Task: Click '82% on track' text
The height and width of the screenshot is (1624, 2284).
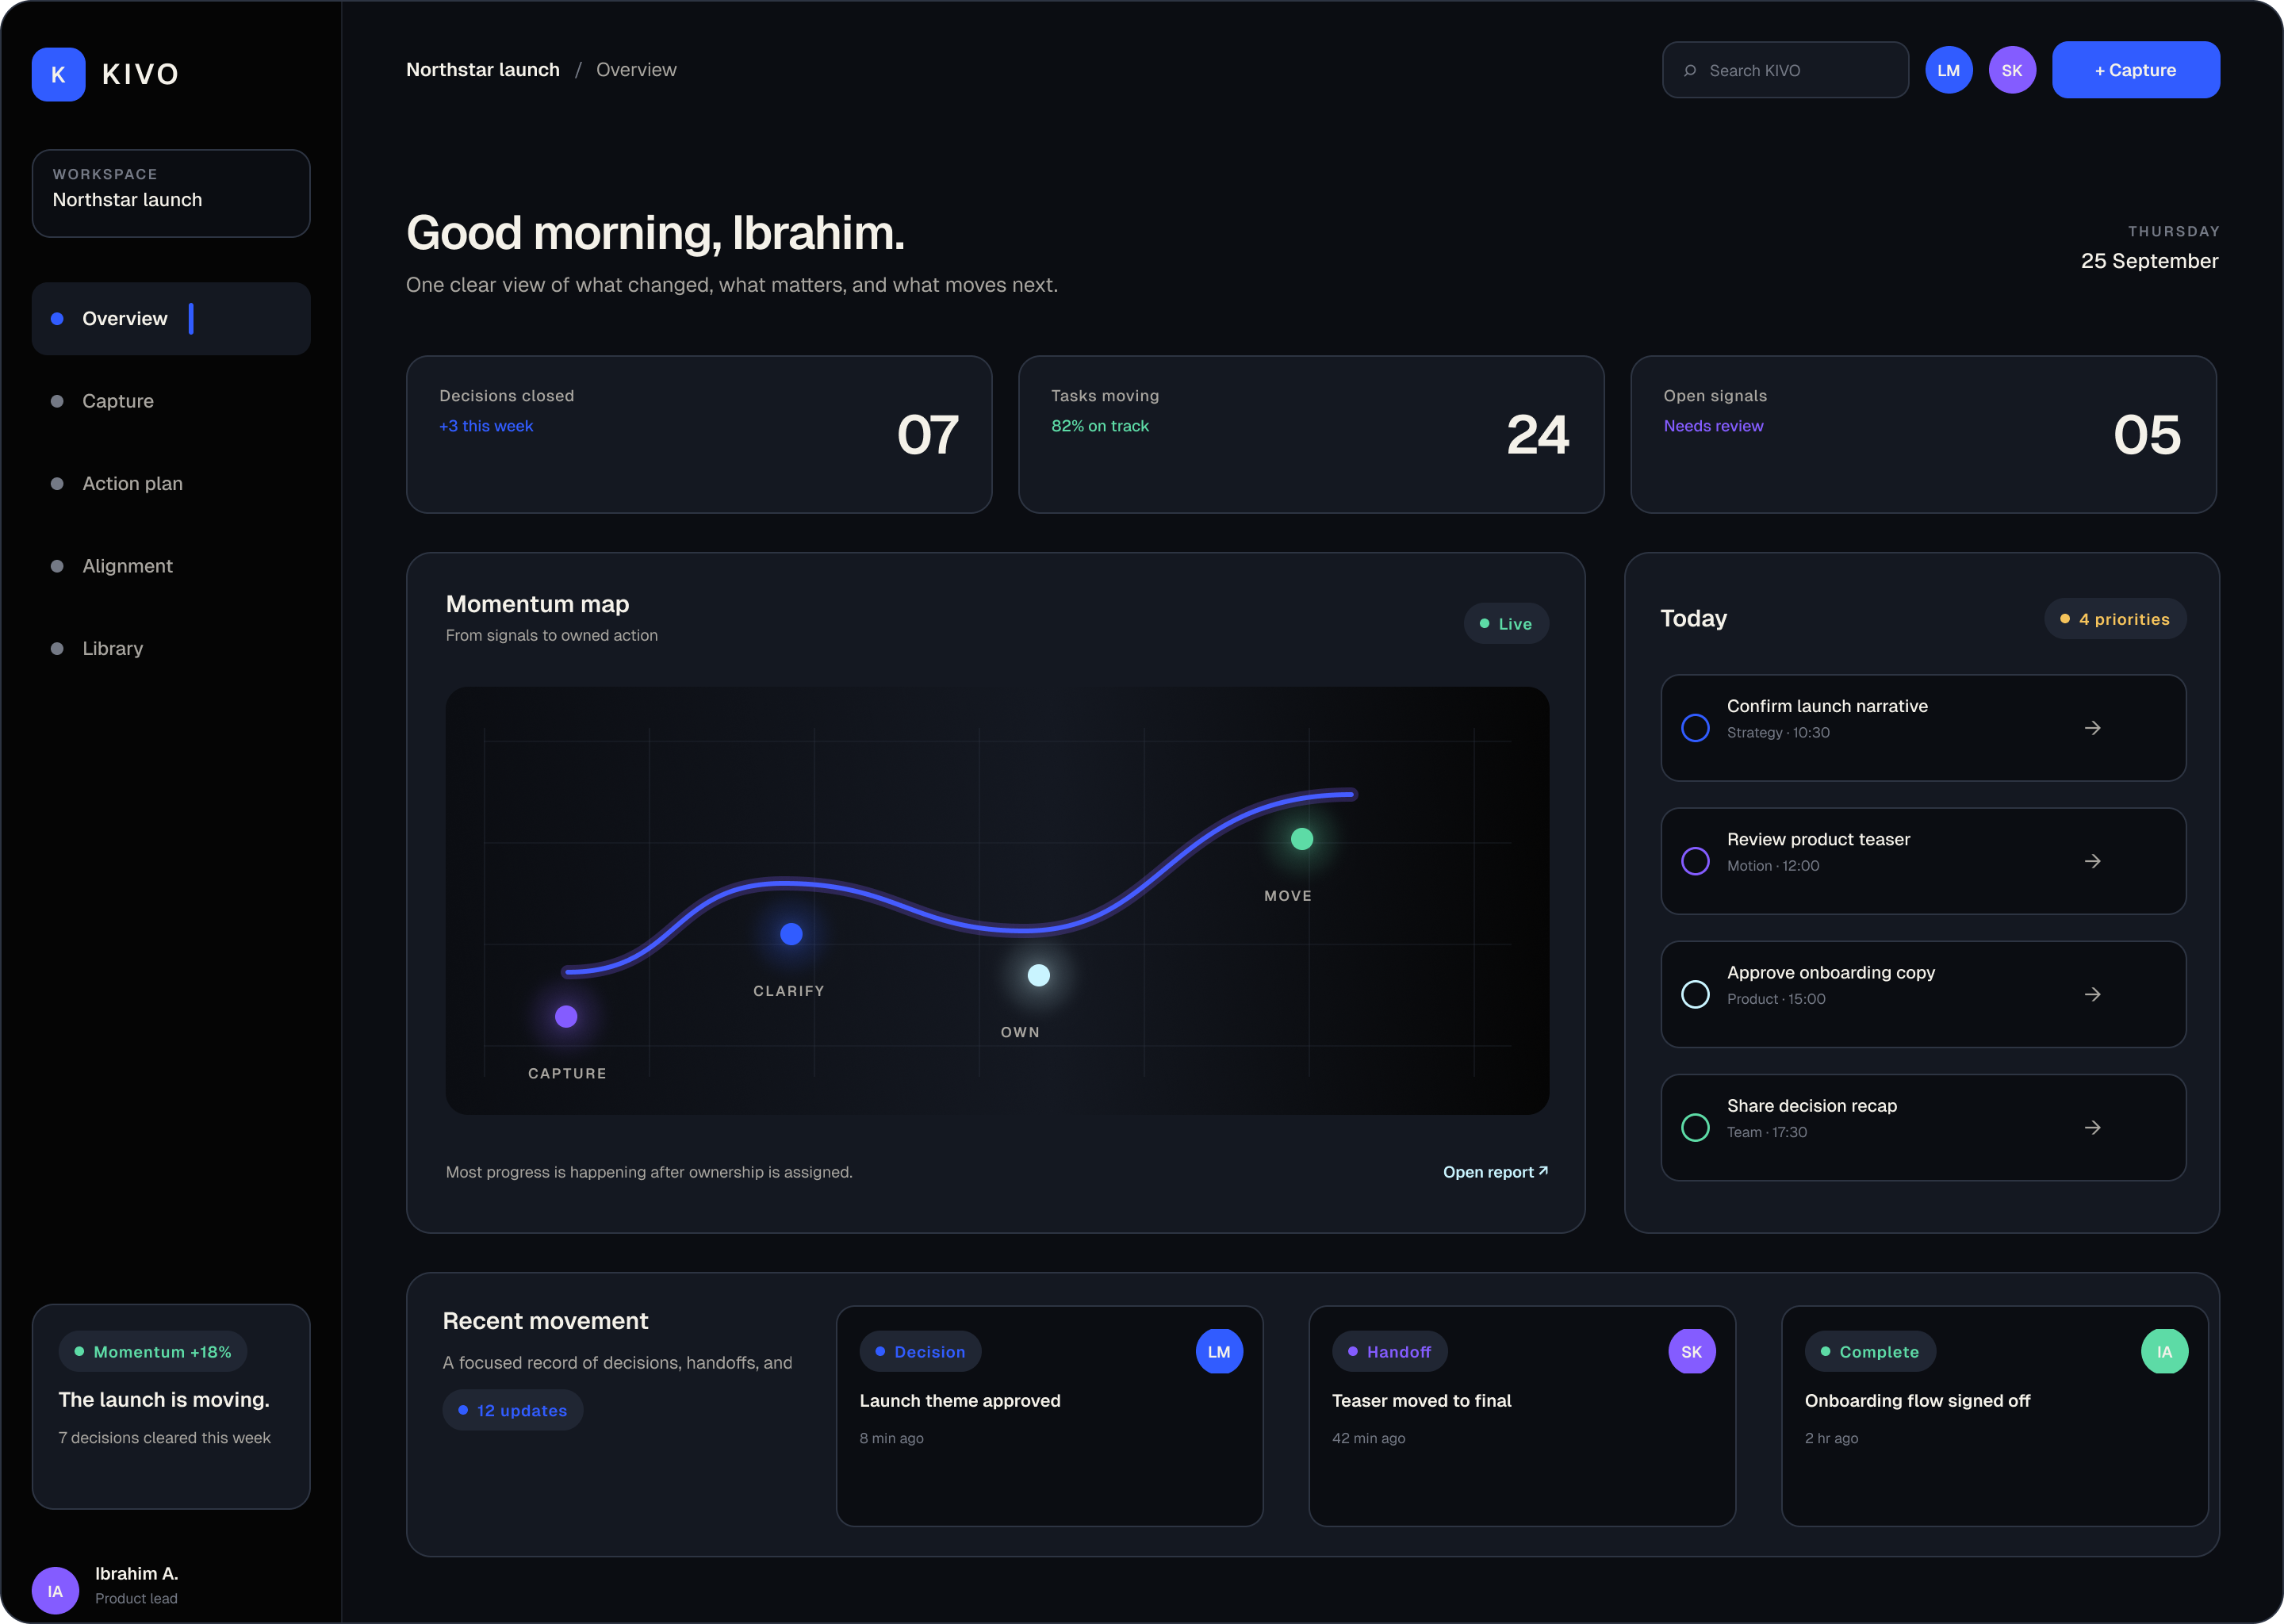Action: click(1100, 426)
